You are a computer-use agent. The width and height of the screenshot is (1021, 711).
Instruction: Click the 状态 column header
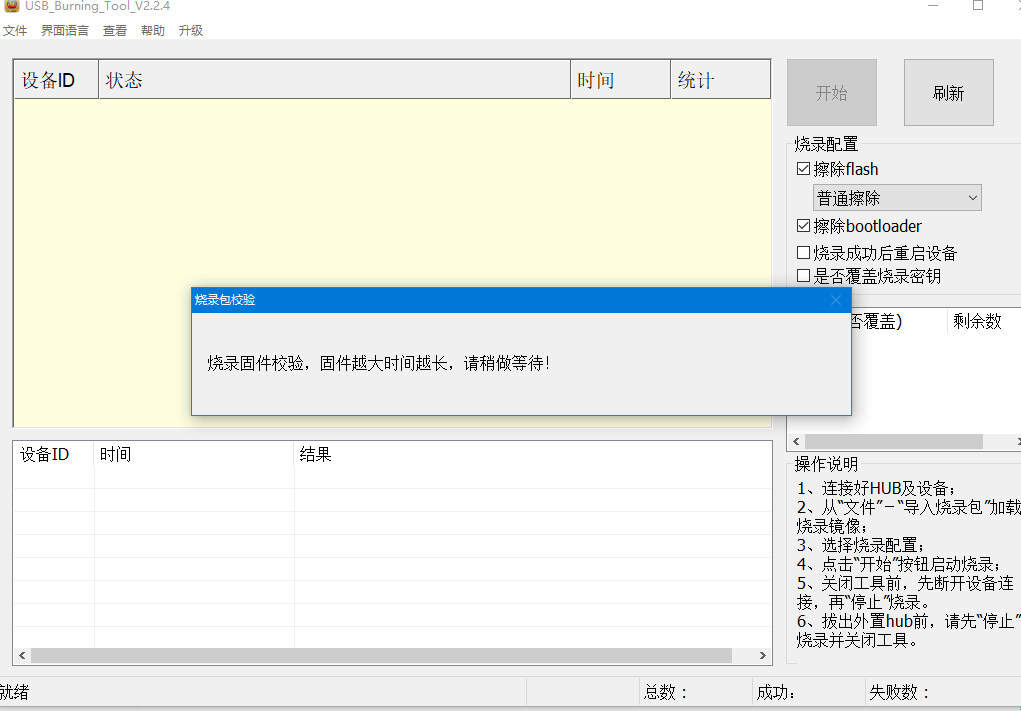[x=335, y=80]
